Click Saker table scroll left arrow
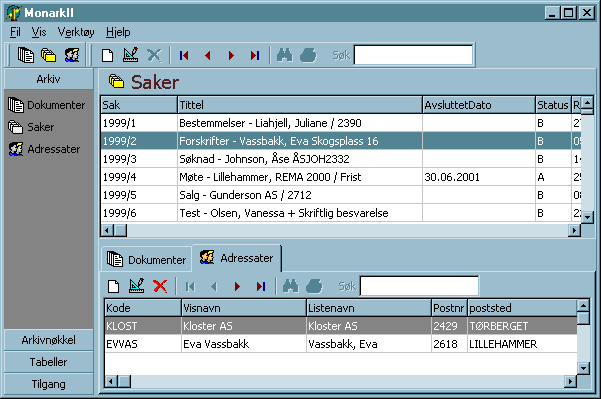601x399 pixels. [107, 230]
